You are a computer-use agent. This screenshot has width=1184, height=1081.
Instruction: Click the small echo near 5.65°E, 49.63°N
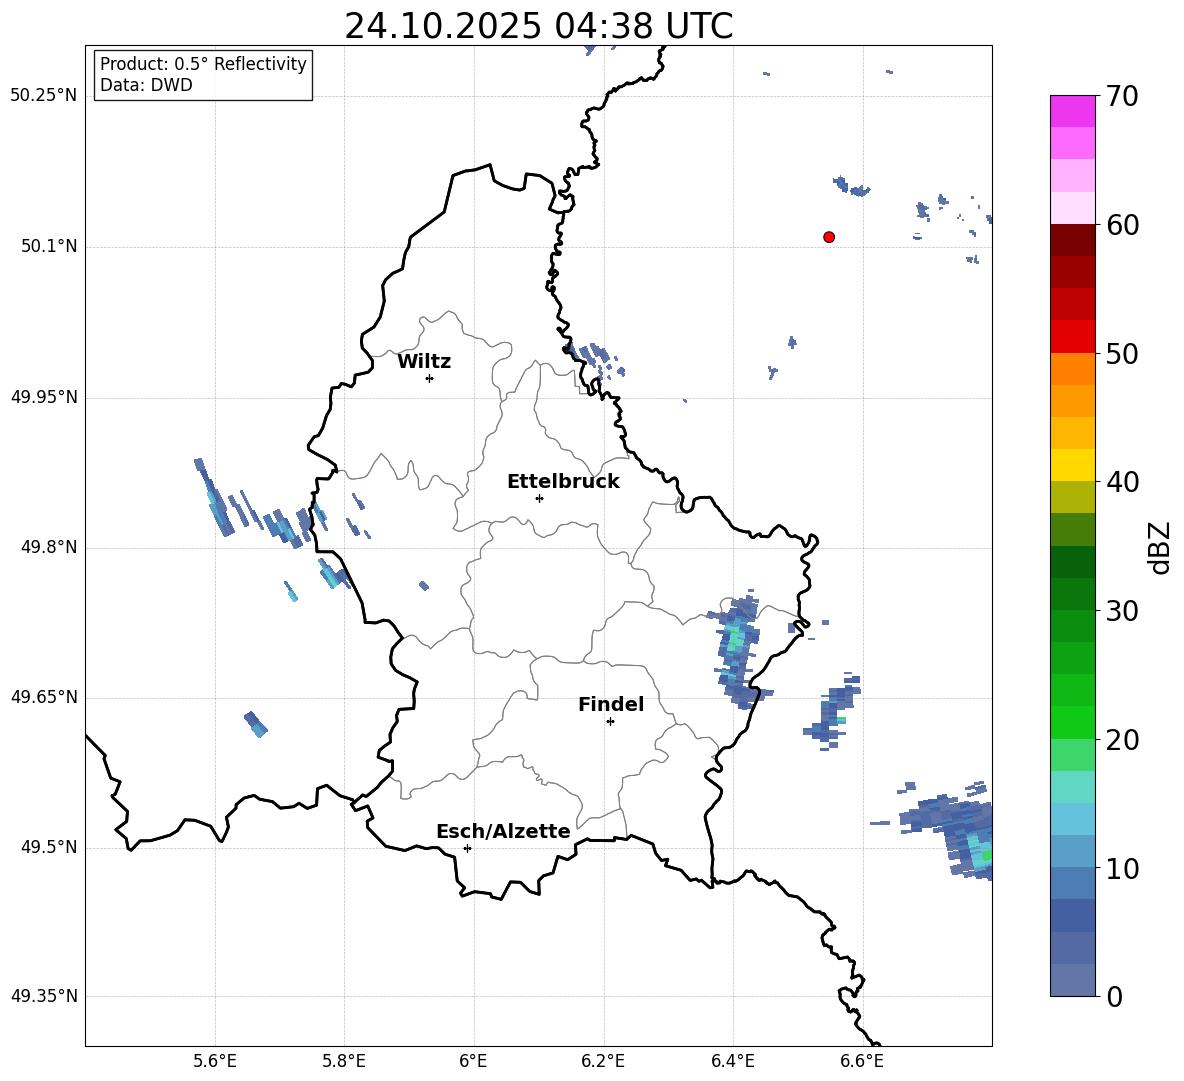click(x=255, y=723)
